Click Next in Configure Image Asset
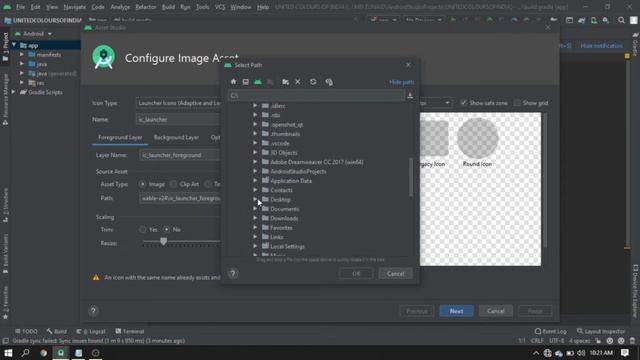This screenshot has width=640, height=360. point(456,311)
